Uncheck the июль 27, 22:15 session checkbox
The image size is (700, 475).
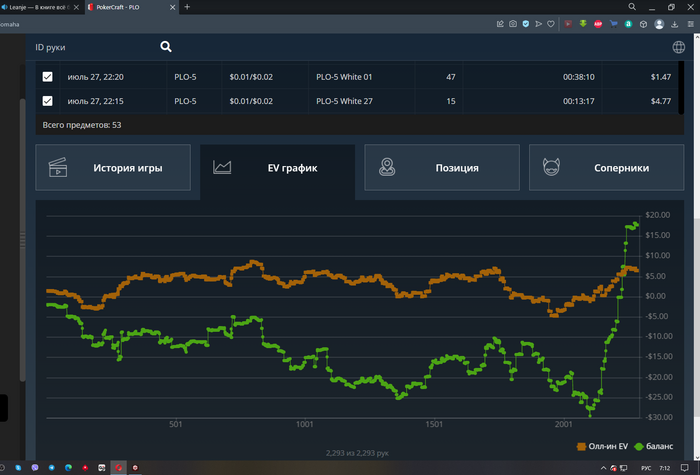tap(47, 101)
